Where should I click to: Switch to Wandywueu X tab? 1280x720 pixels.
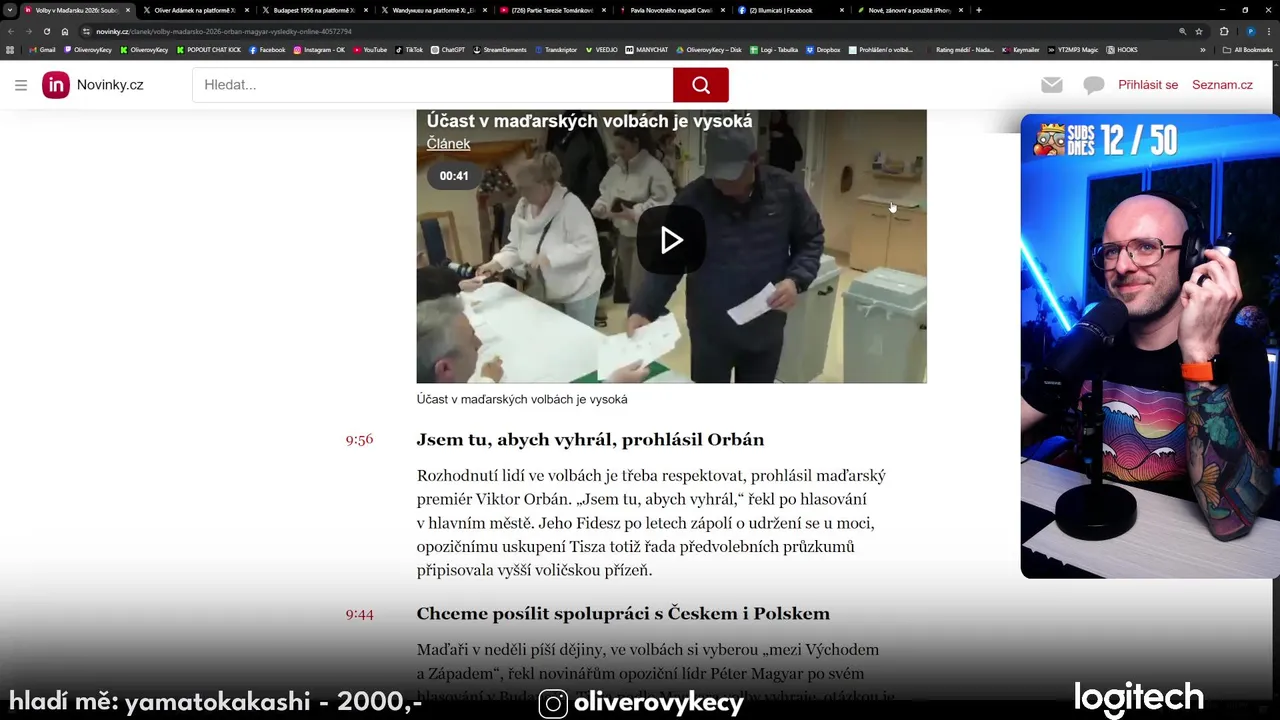click(433, 10)
